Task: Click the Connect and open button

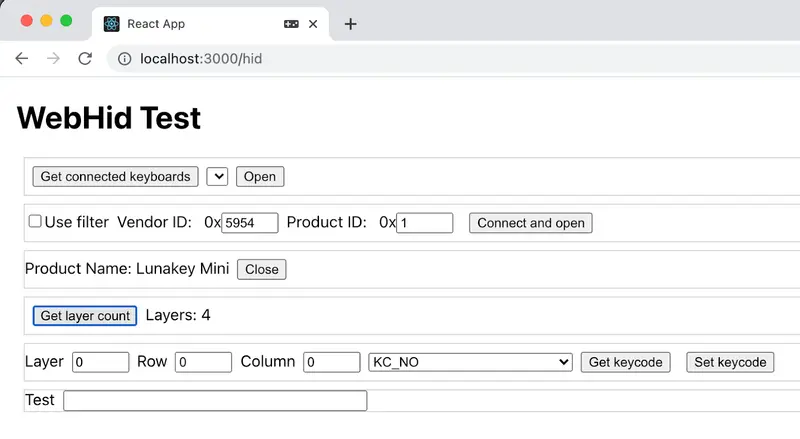Action: (x=531, y=223)
